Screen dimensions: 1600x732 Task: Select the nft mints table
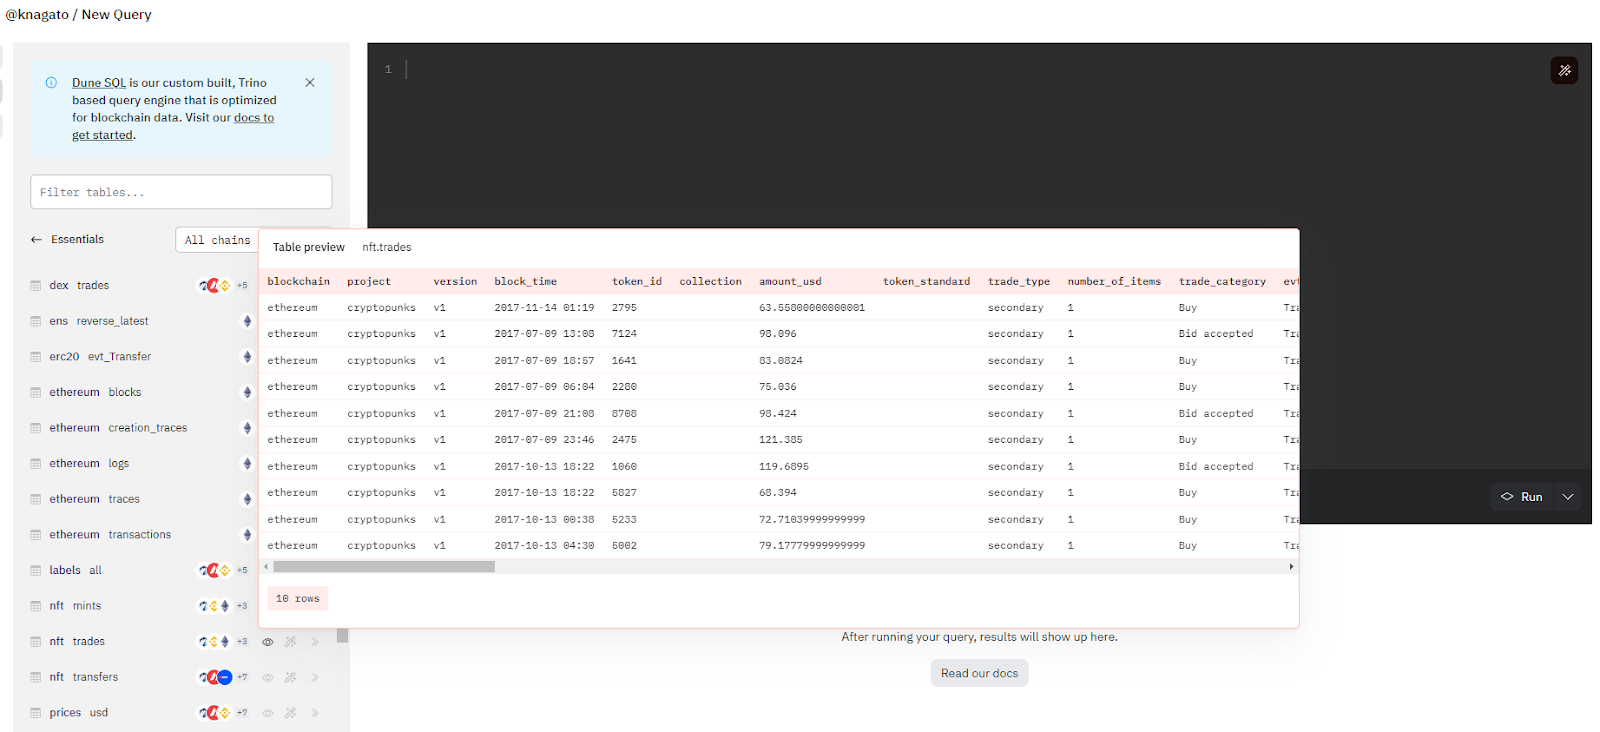pyautogui.click(x=75, y=606)
